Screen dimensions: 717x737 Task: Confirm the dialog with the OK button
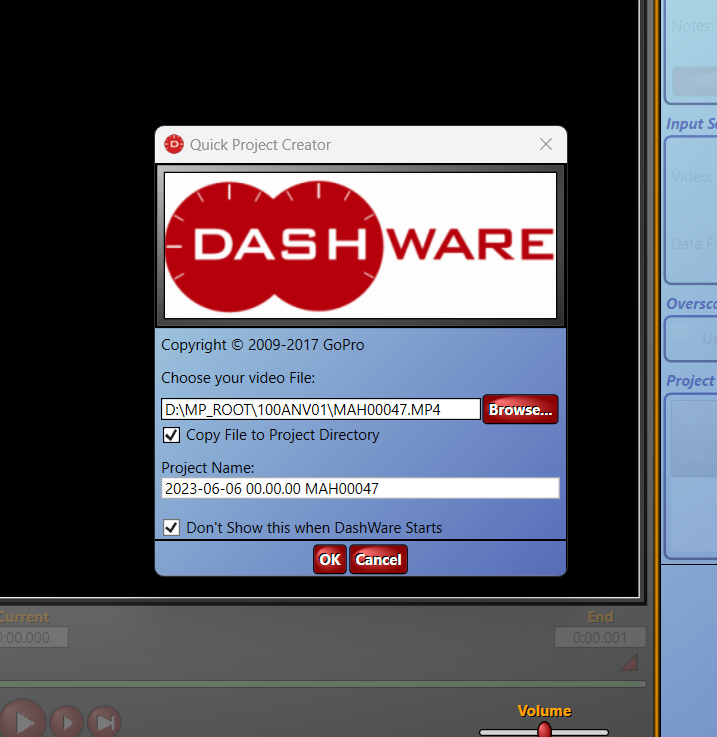point(330,559)
